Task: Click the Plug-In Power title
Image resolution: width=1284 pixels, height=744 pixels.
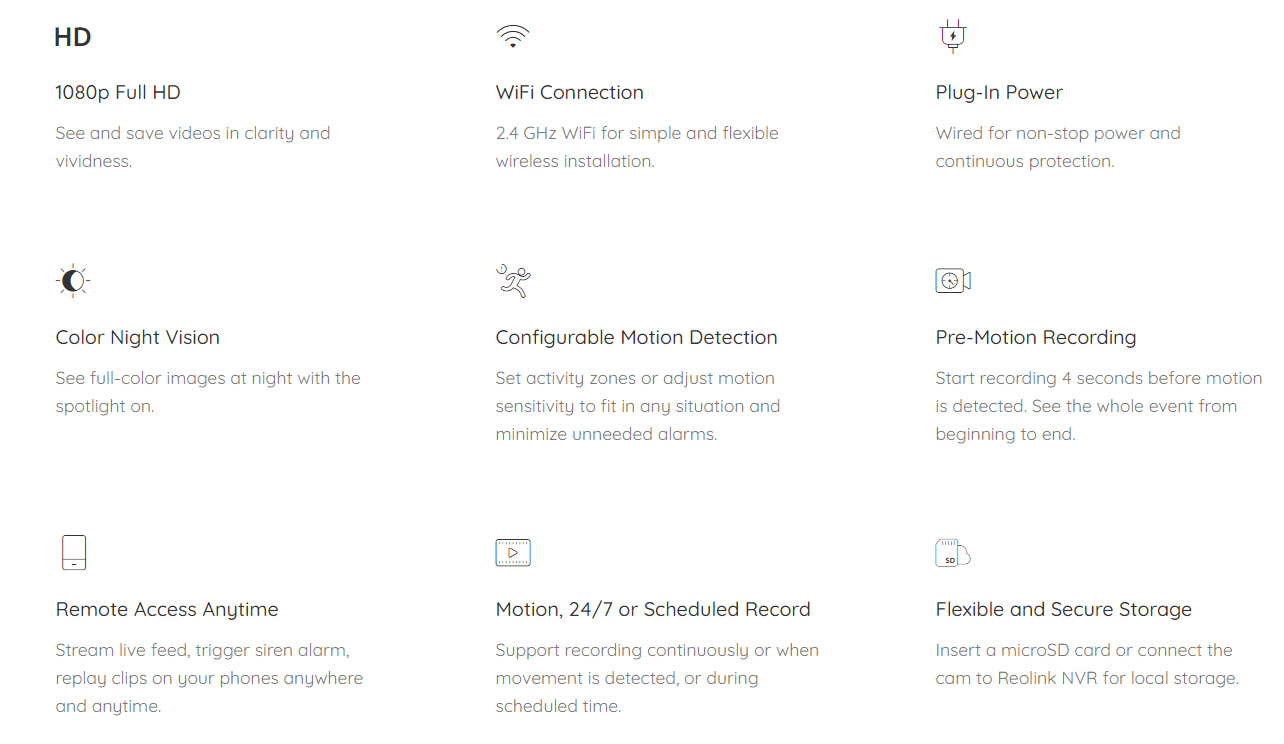Action: pyautogui.click(x=999, y=92)
